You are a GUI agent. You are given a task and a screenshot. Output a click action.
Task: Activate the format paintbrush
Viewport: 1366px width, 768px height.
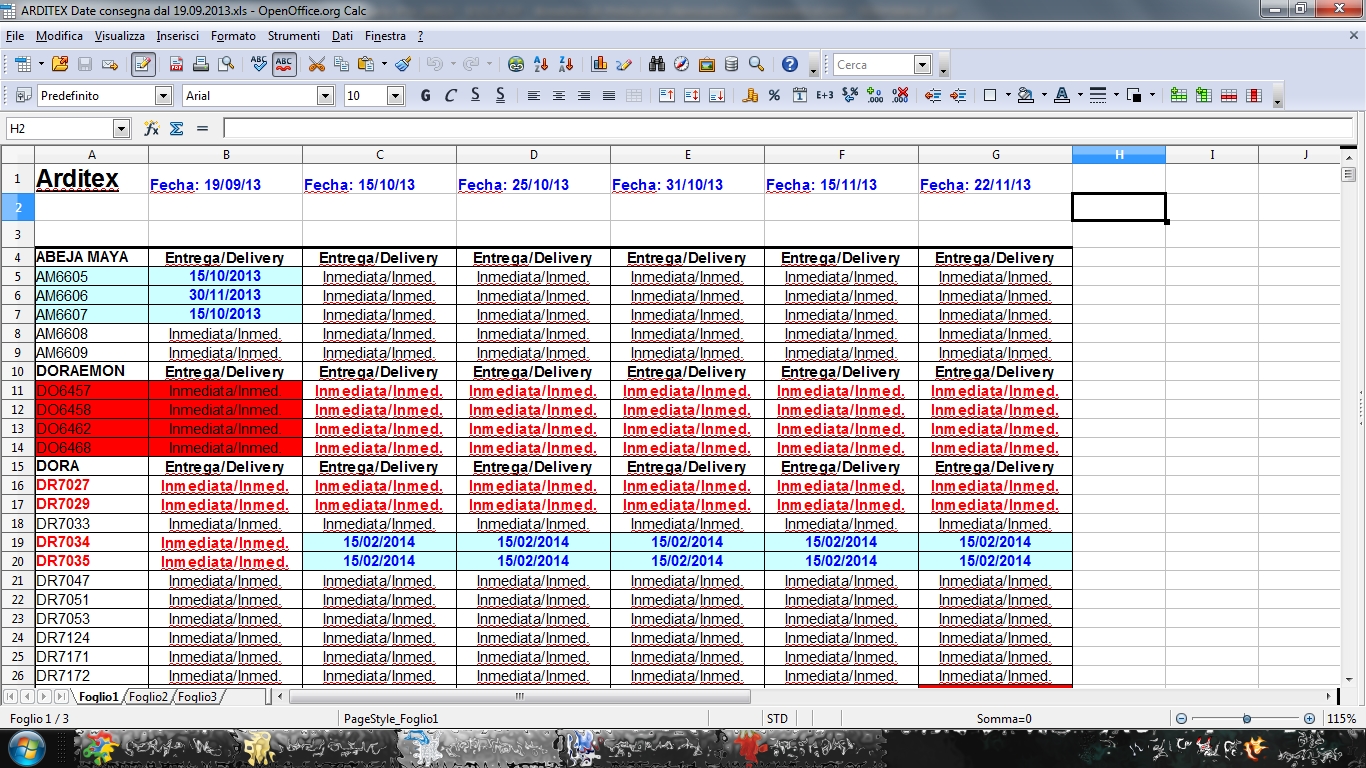click(403, 65)
